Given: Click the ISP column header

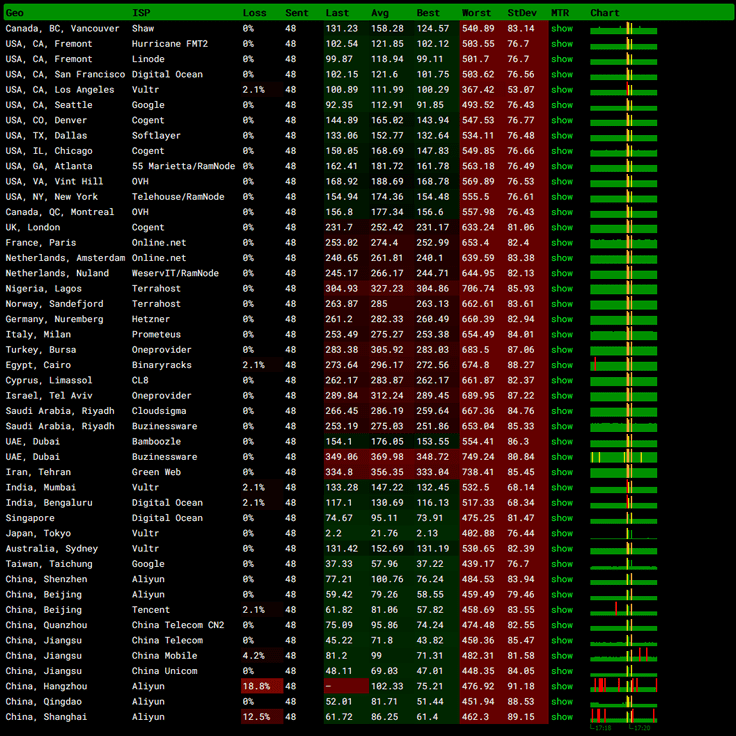Looking at the screenshot, I should (x=141, y=13).
